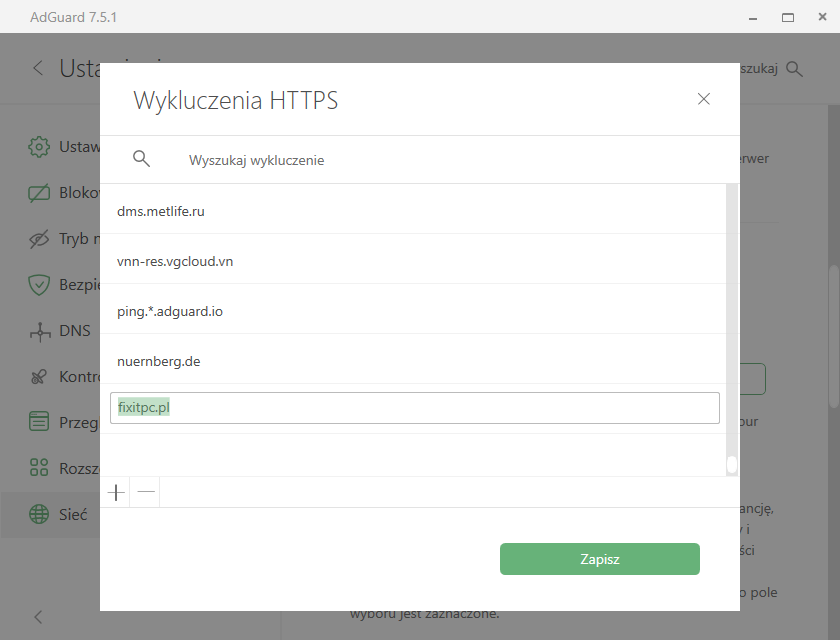The height and width of the screenshot is (640, 840).
Task: Click the minus icon to remove exclusion
Action: 146,492
